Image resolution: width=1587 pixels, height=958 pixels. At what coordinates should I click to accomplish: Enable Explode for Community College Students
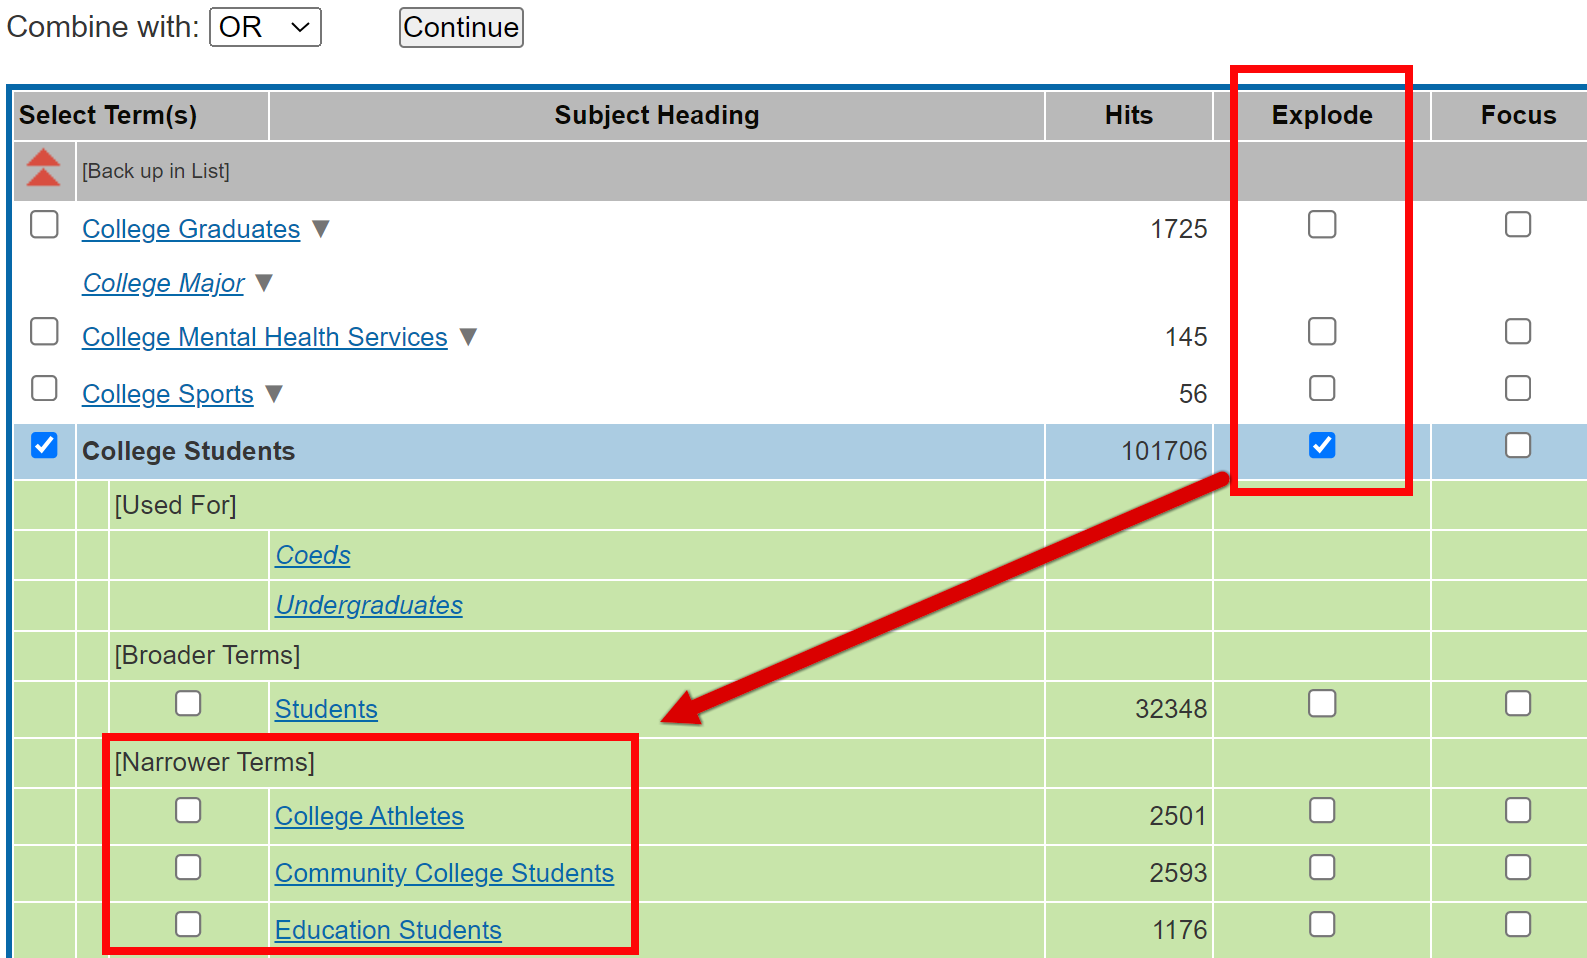click(x=1322, y=867)
